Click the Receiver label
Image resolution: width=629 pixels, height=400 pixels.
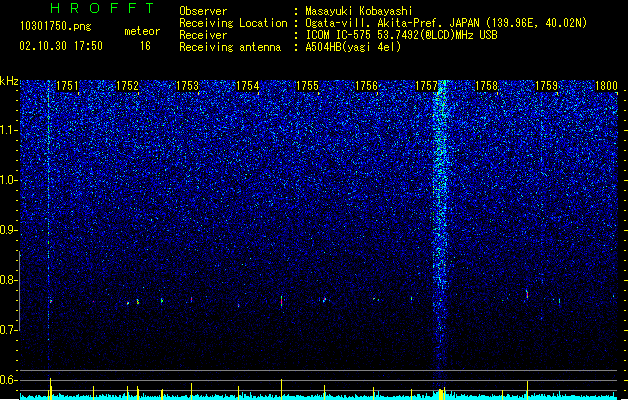tap(203, 35)
